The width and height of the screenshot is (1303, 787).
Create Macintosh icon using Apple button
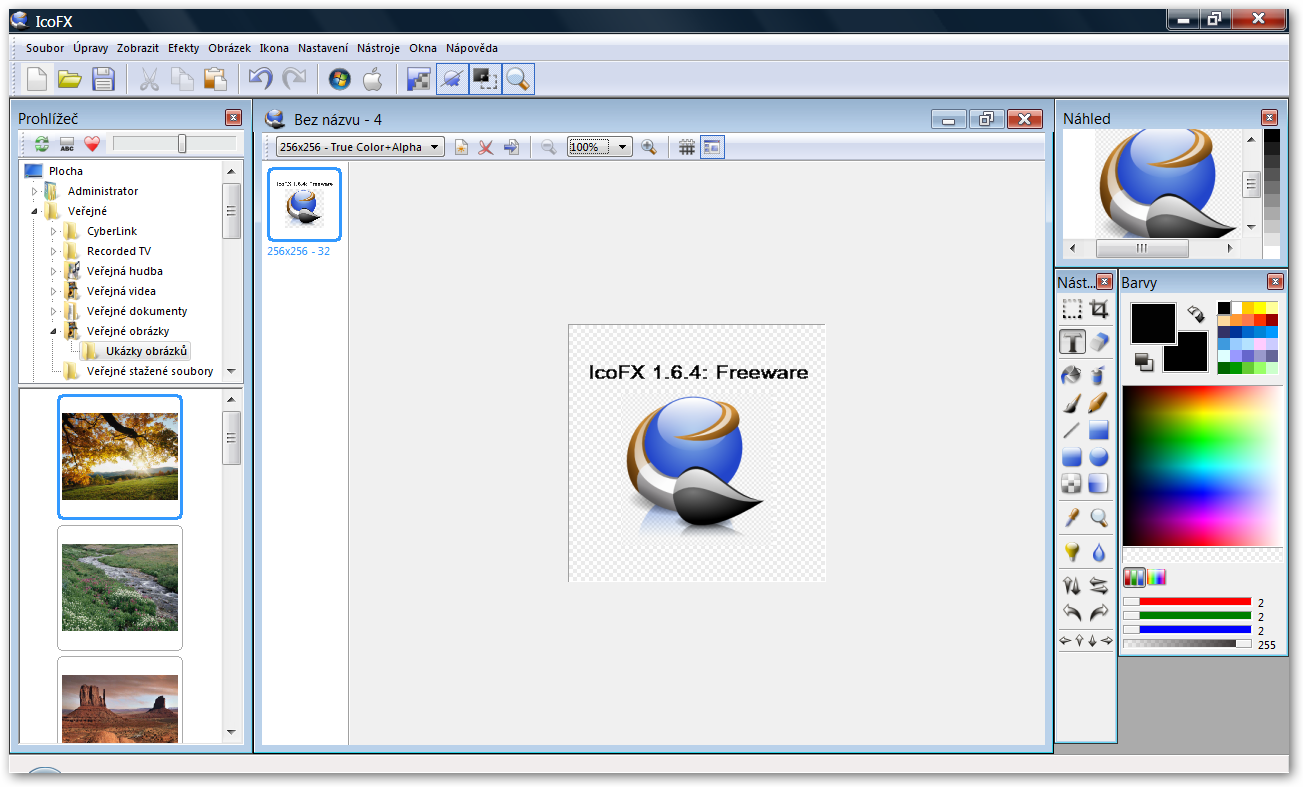372,79
